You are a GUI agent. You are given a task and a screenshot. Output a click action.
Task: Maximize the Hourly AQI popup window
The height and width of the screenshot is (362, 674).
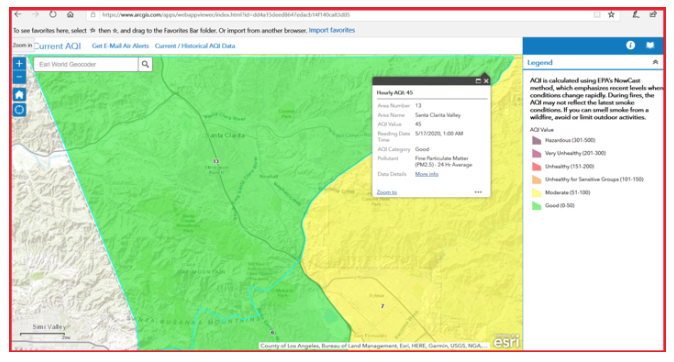point(478,81)
